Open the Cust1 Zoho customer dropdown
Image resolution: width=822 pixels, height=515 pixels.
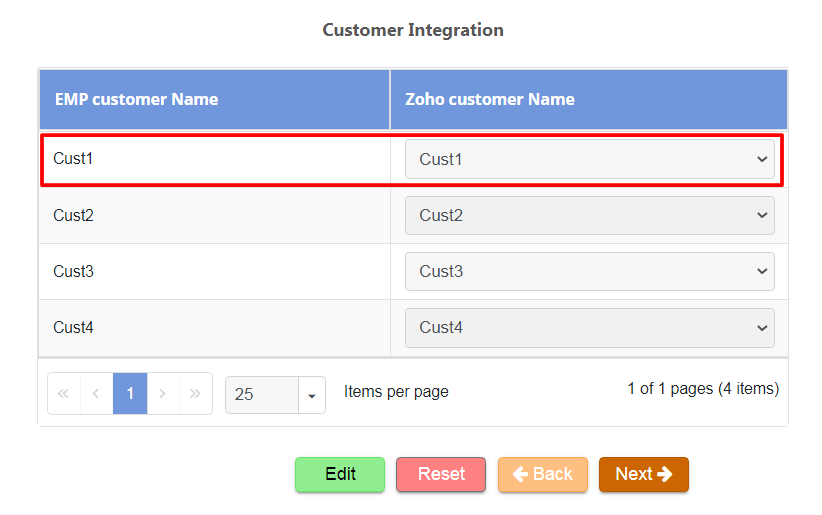coord(589,159)
